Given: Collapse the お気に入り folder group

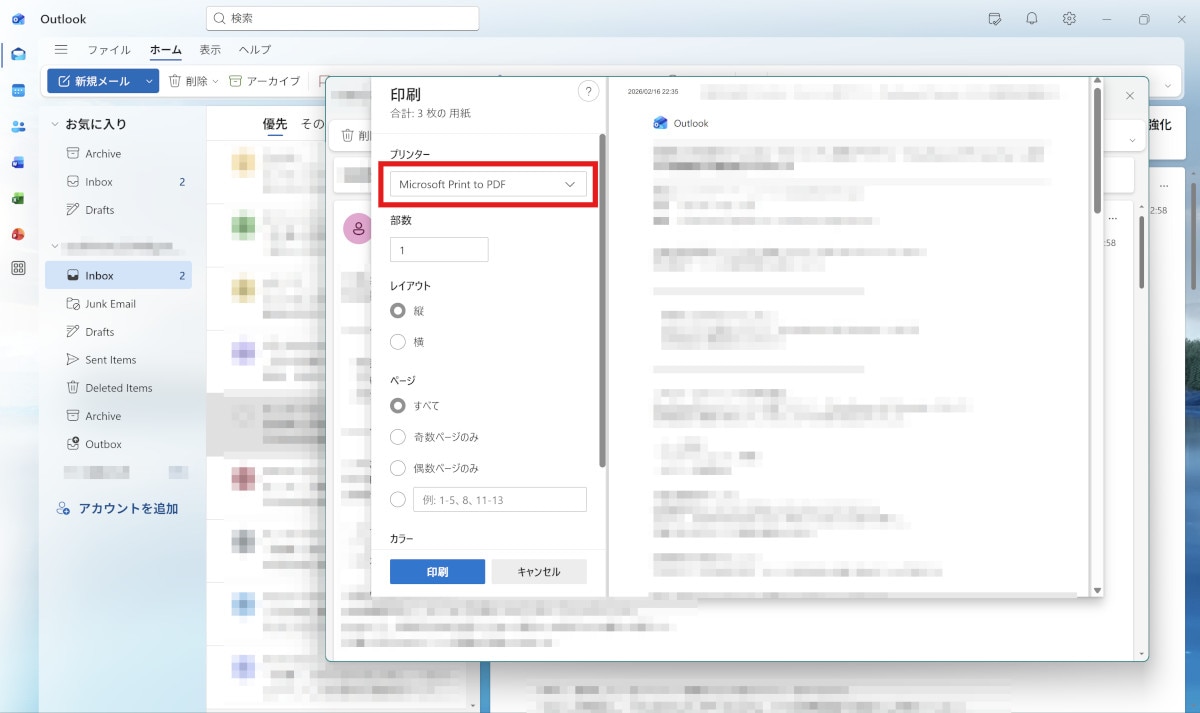Looking at the screenshot, I should tap(55, 125).
